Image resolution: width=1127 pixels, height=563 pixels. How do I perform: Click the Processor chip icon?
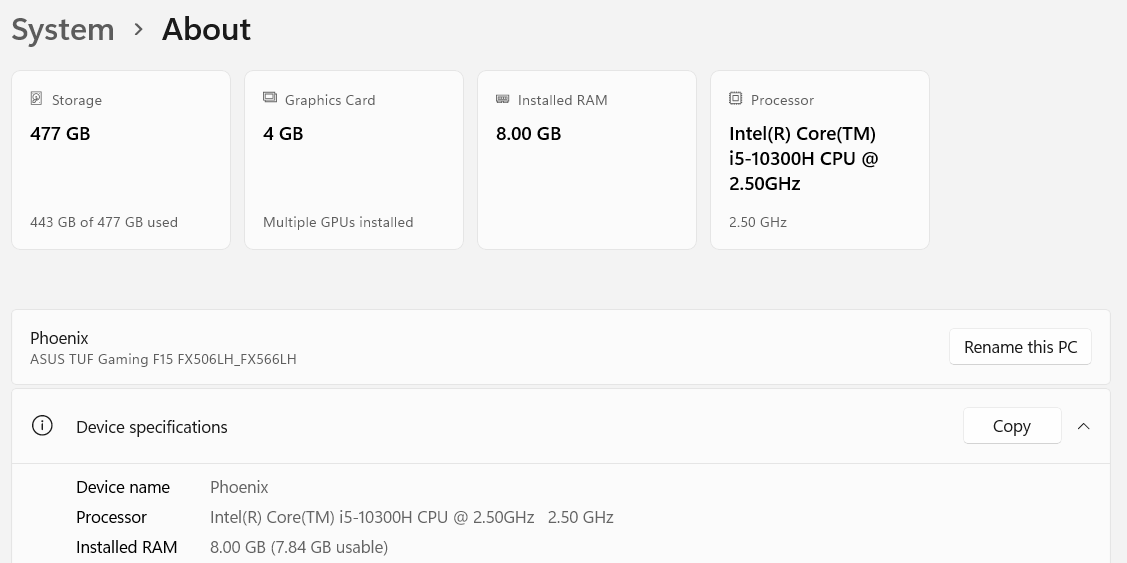[735, 99]
